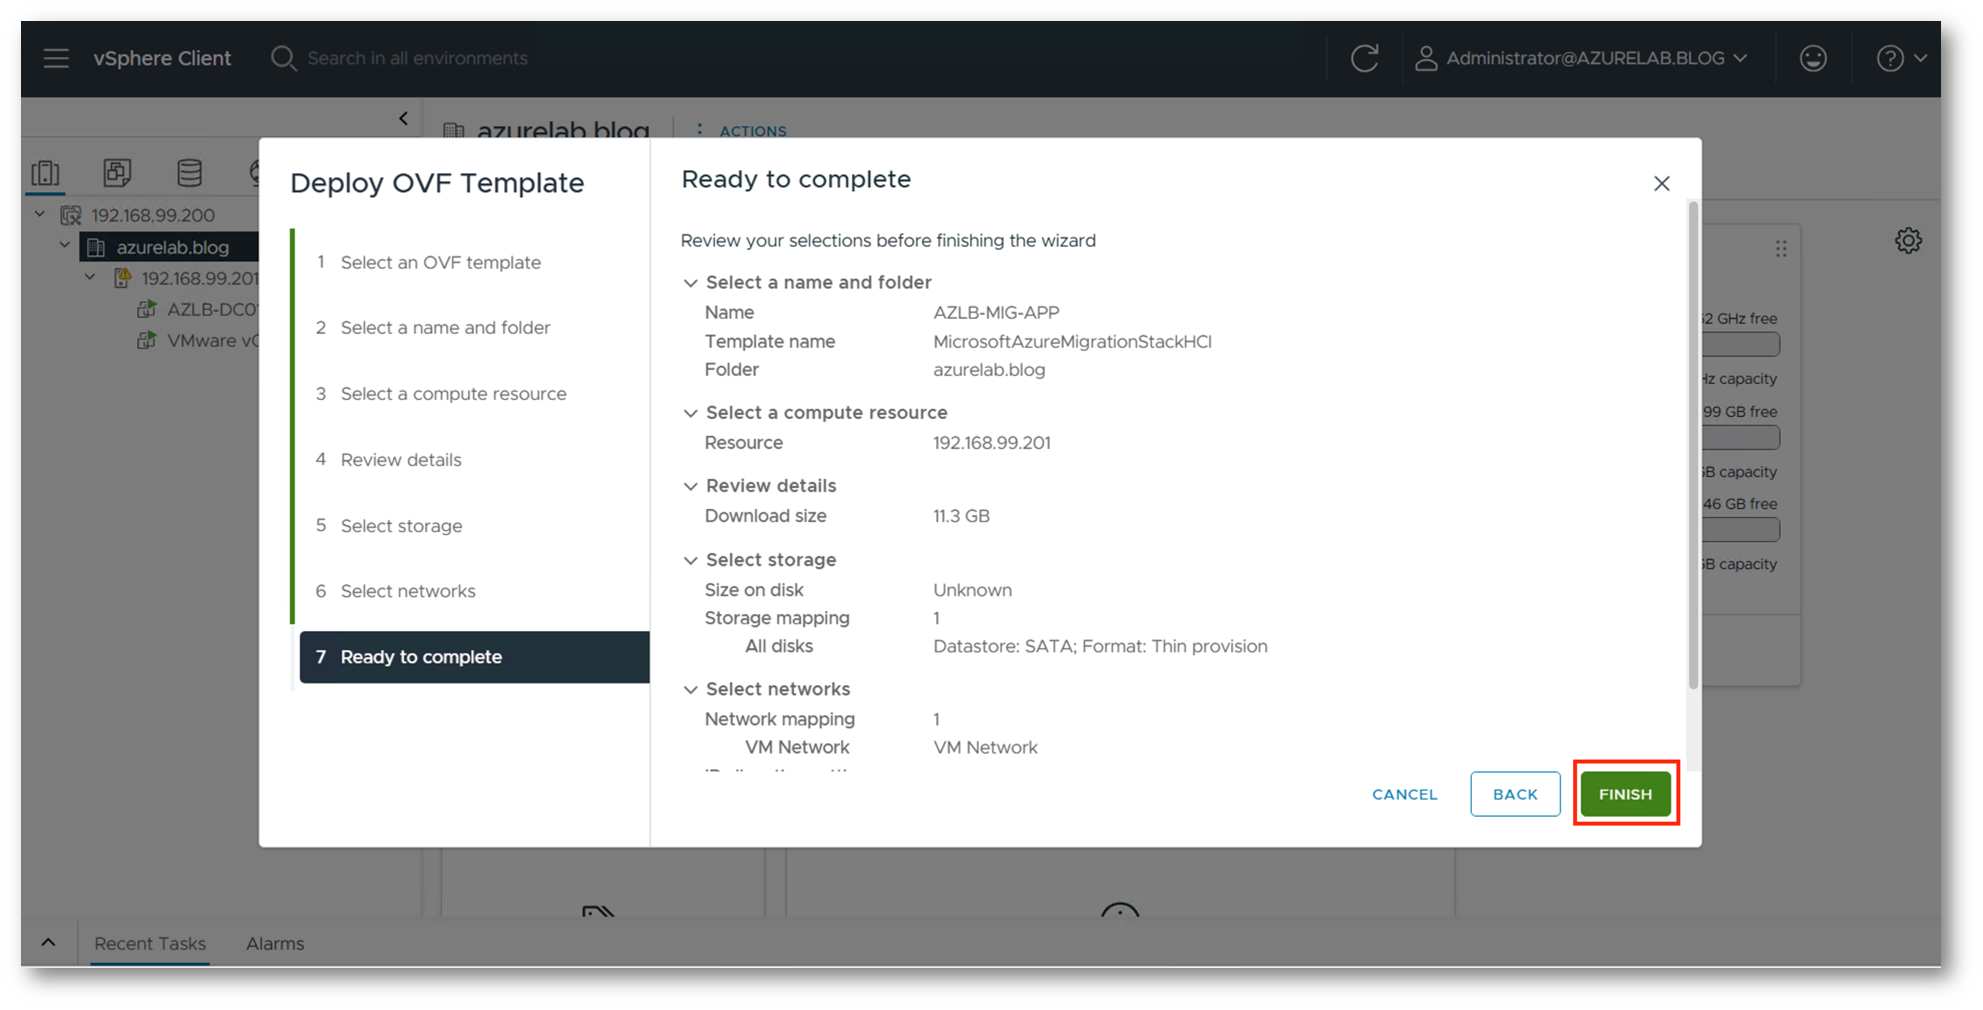Collapse the azurelab.blog tree node
Image resolution: width=1983 pixels, height=1010 pixels.
65,245
